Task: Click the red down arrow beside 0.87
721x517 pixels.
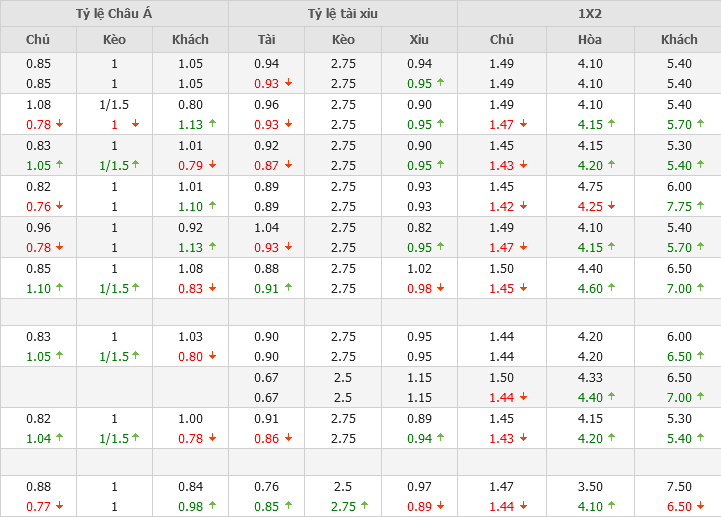Action: 288,165
